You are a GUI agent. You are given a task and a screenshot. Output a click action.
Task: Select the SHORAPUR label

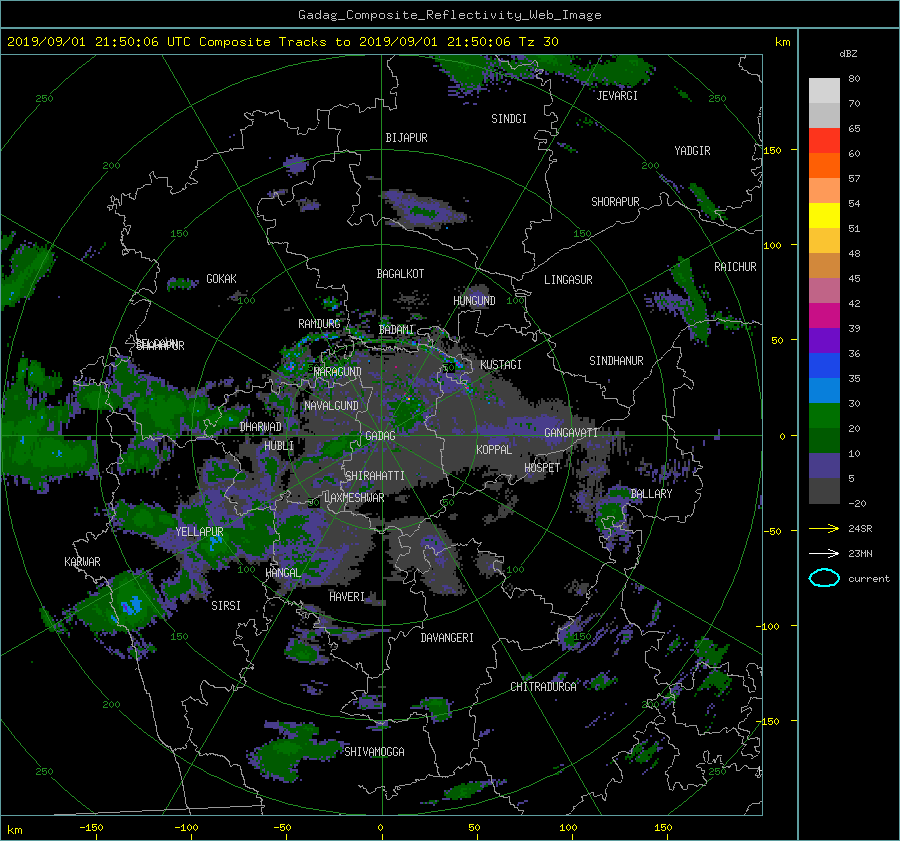click(615, 202)
